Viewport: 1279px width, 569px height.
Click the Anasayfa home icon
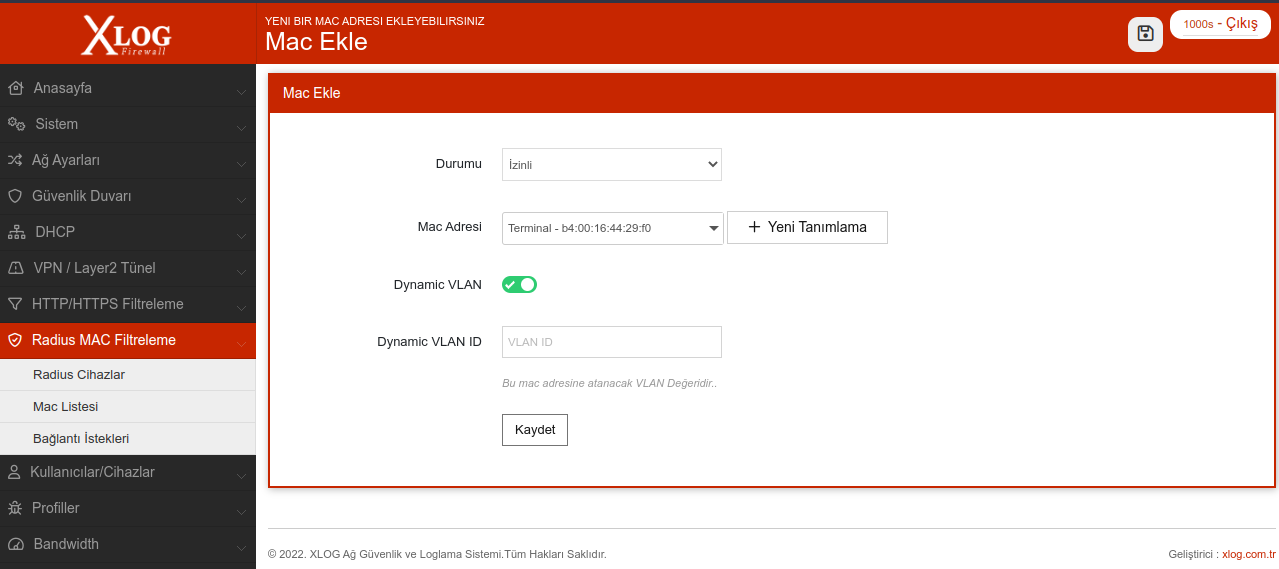coord(15,88)
